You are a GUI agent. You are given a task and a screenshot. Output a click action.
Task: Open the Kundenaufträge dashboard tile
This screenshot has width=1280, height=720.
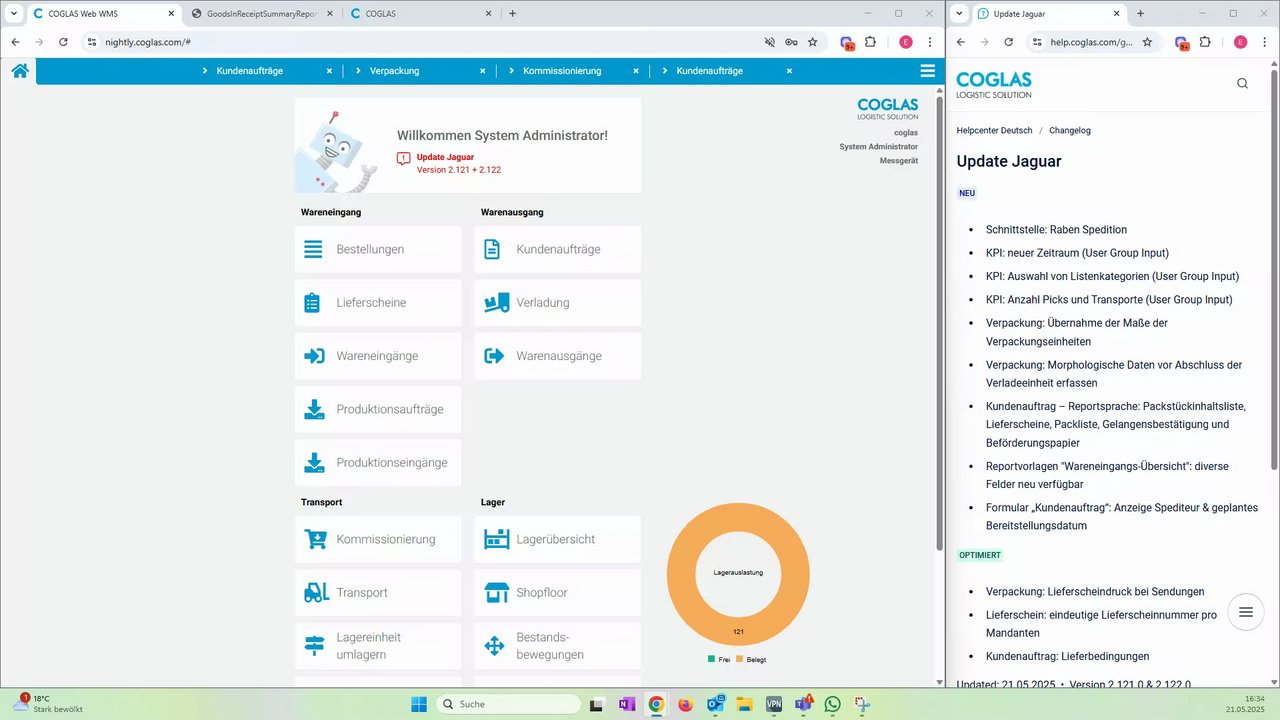pyautogui.click(x=558, y=249)
